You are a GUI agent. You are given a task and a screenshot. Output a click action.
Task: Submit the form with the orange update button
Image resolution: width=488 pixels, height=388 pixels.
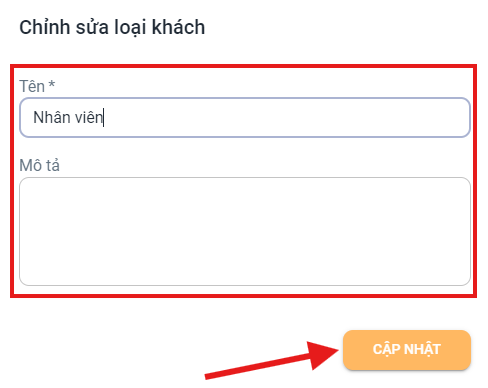(407, 350)
